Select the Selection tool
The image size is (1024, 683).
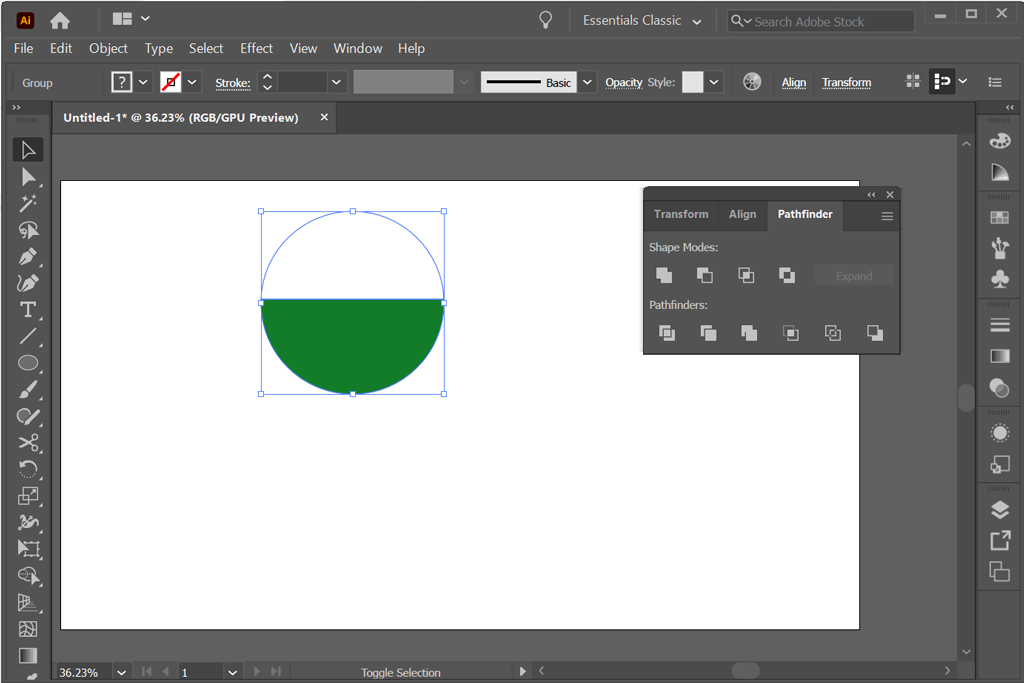(28, 149)
